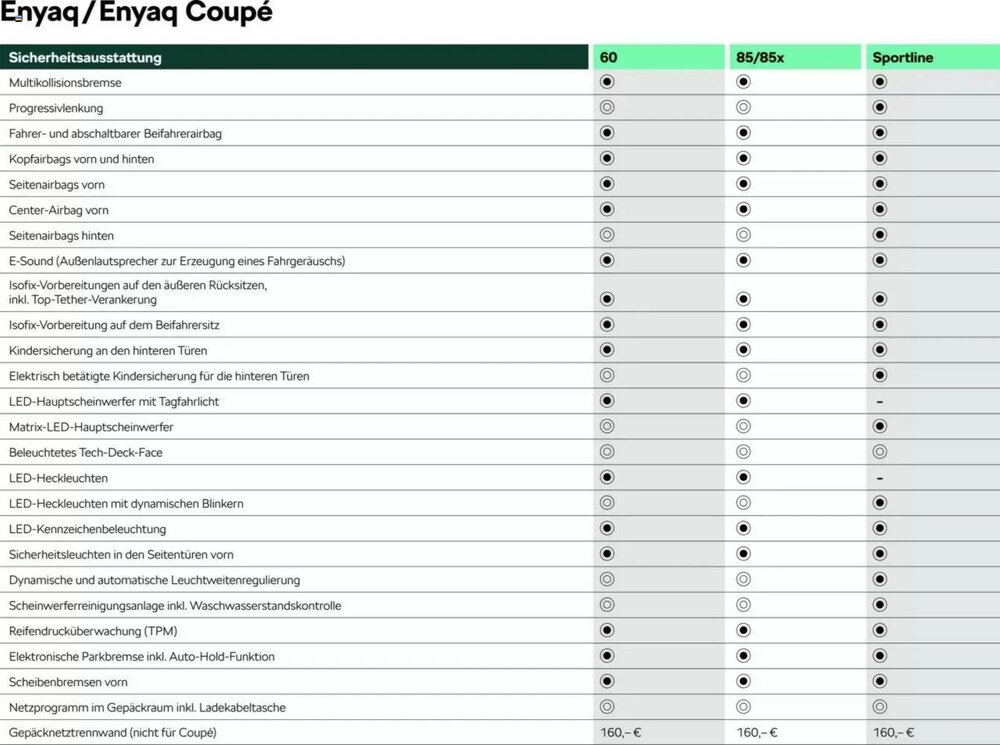Click the Enyaq / Enyaq Coupé title
The image size is (1000, 745).
pyautogui.click(x=136, y=13)
